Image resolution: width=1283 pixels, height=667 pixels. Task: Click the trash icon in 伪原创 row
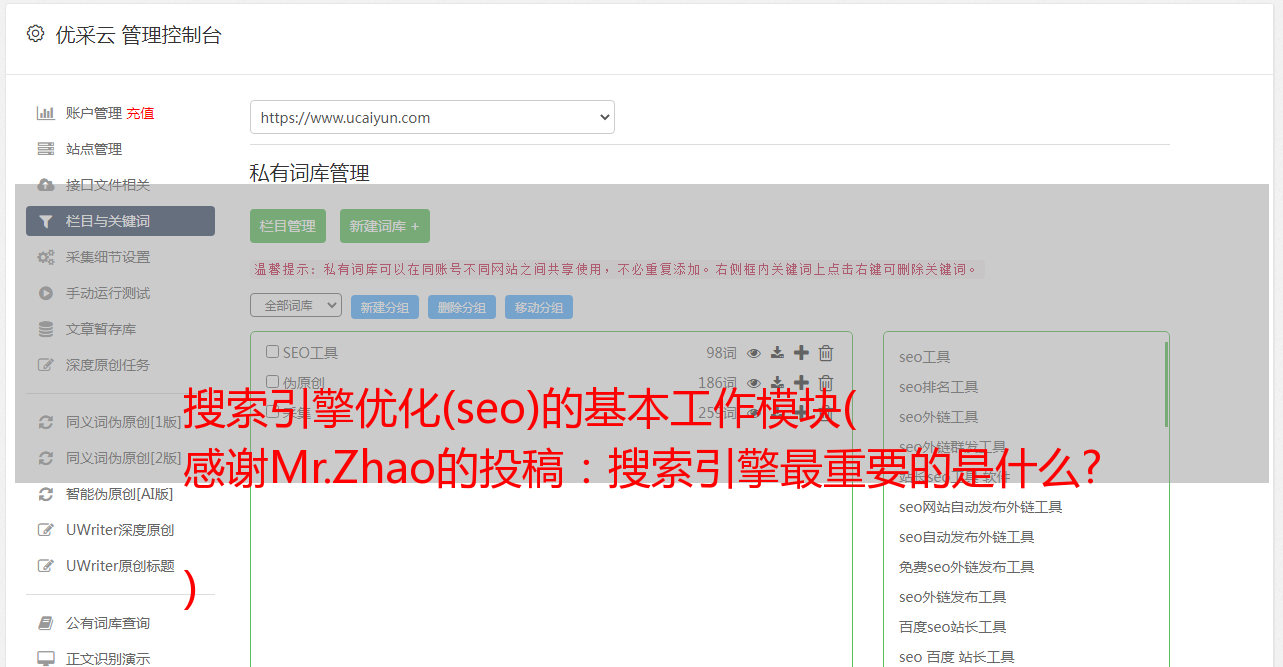click(x=826, y=382)
